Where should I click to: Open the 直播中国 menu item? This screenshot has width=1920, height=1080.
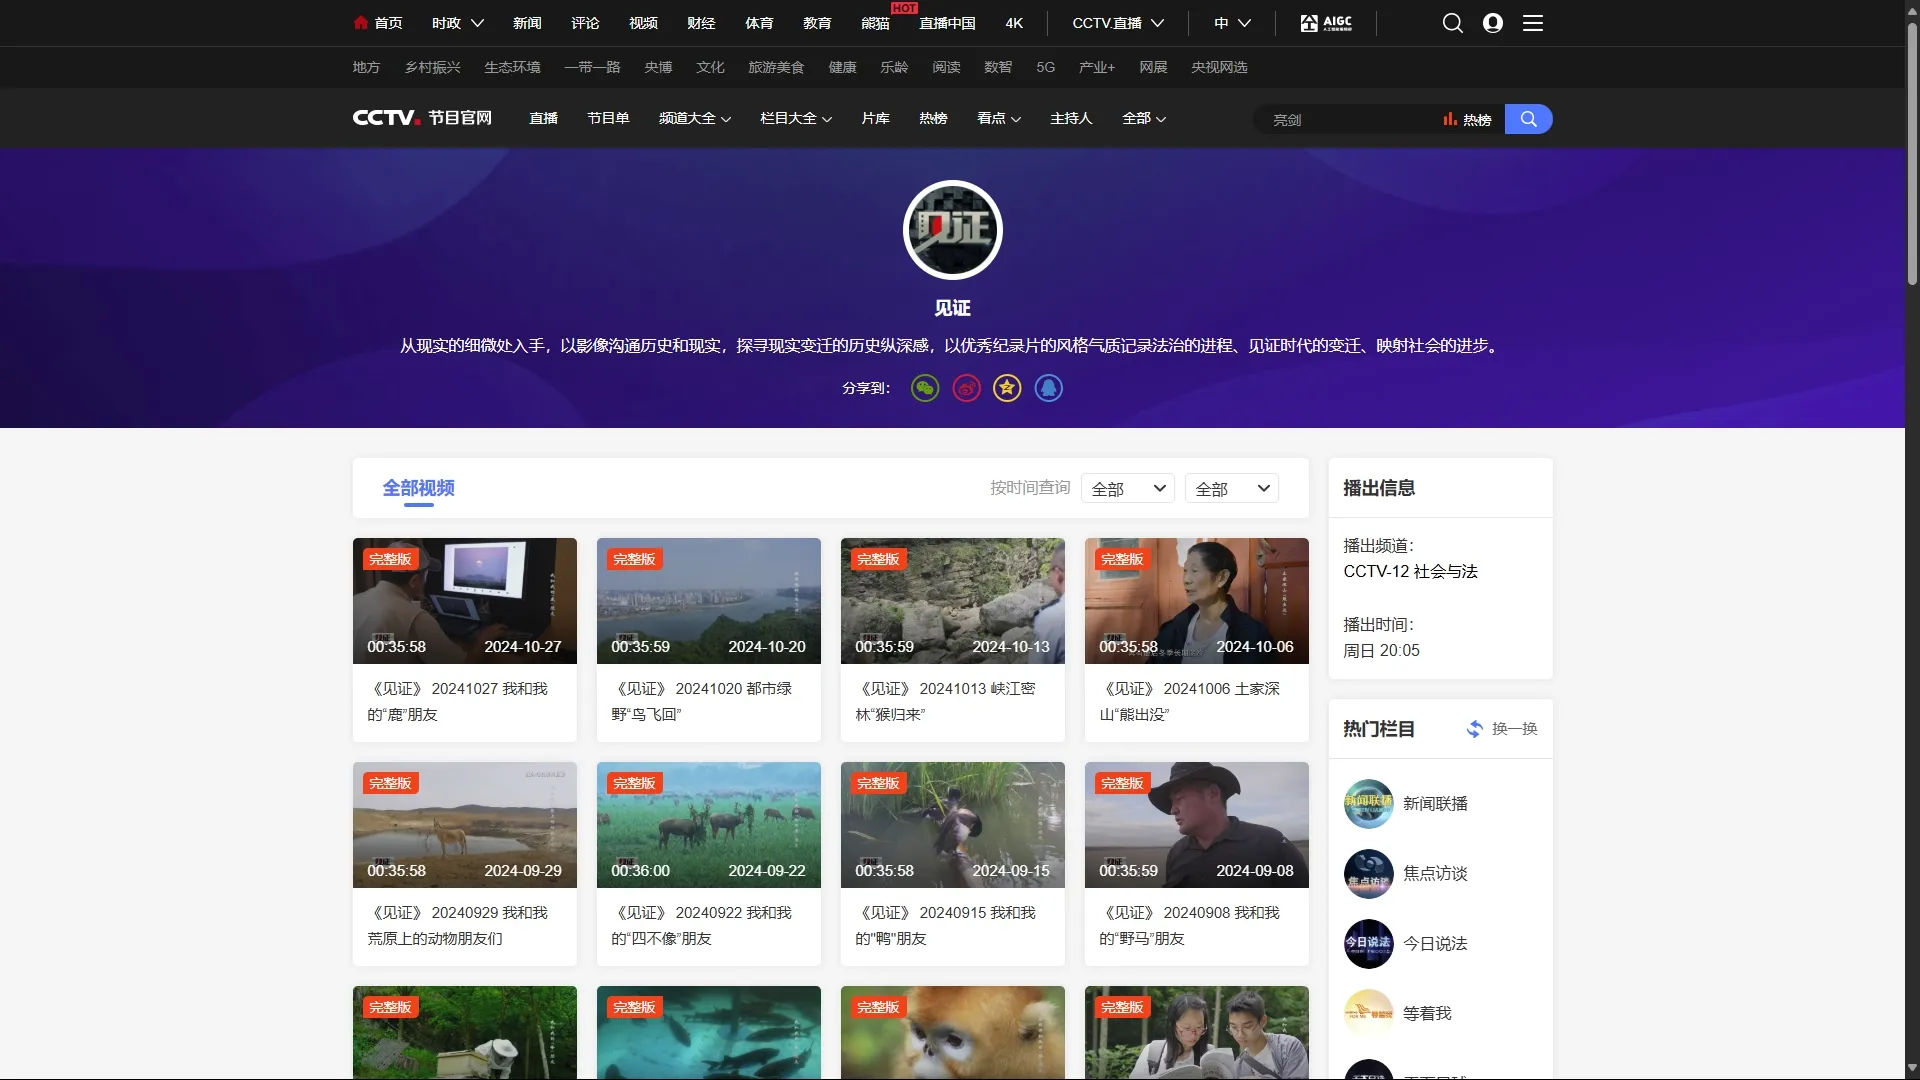[947, 22]
